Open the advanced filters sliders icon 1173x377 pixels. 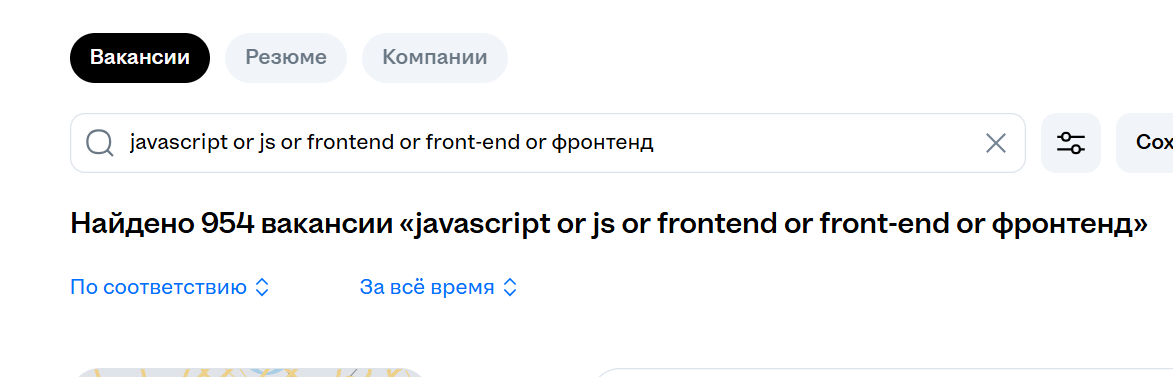(x=1071, y=143)
